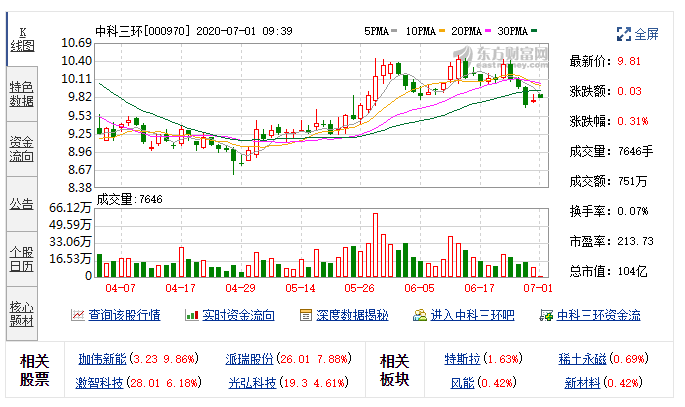This screenshot has width=685, height=407.
Task: Click the 深度数据揭秘 document icon
Action: [306, 315]
